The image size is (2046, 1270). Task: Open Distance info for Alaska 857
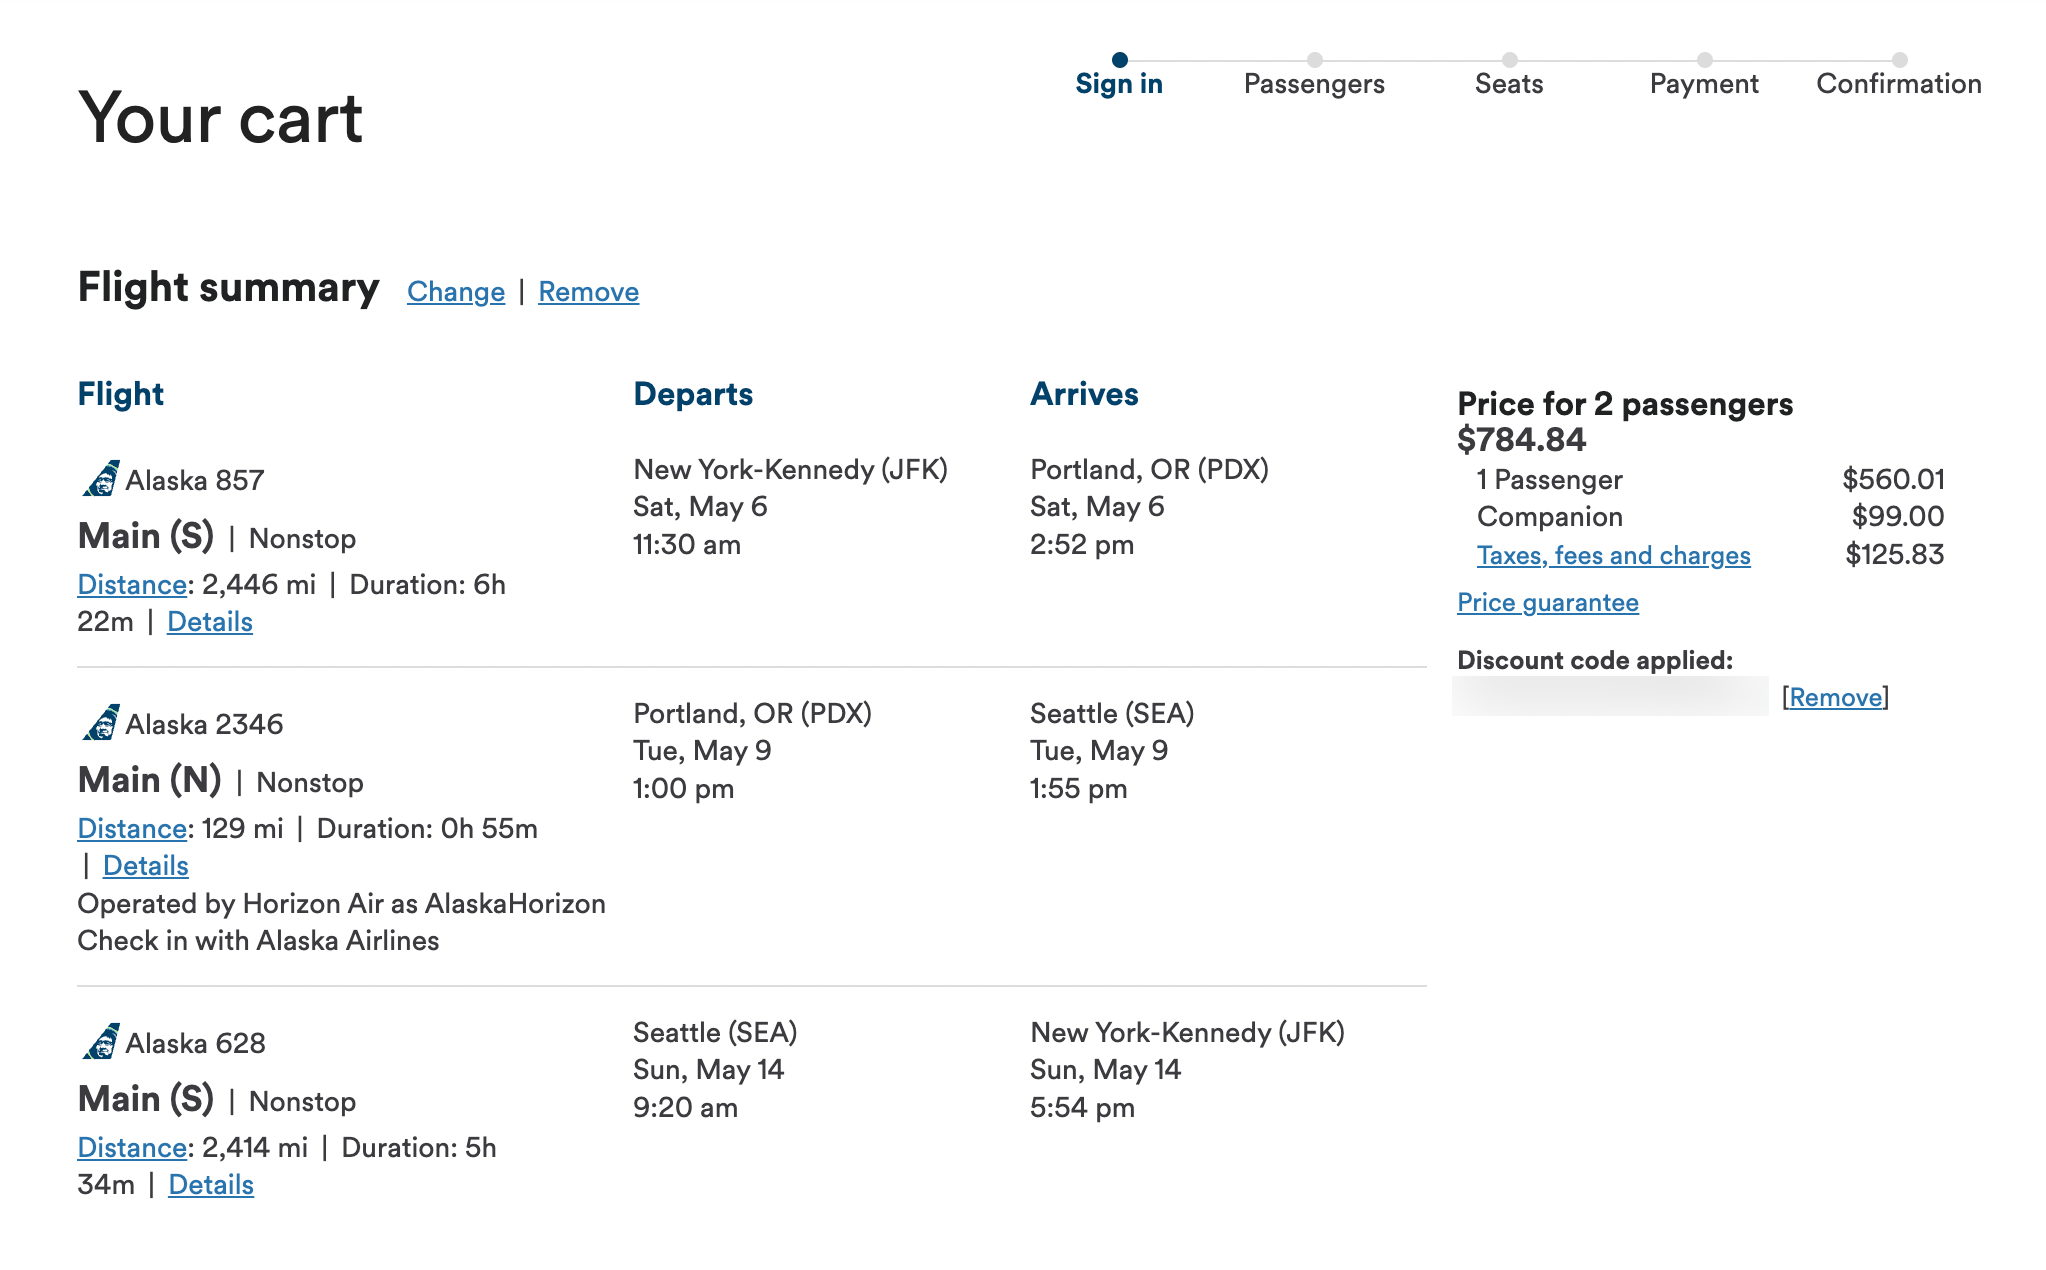coord(132,585)
